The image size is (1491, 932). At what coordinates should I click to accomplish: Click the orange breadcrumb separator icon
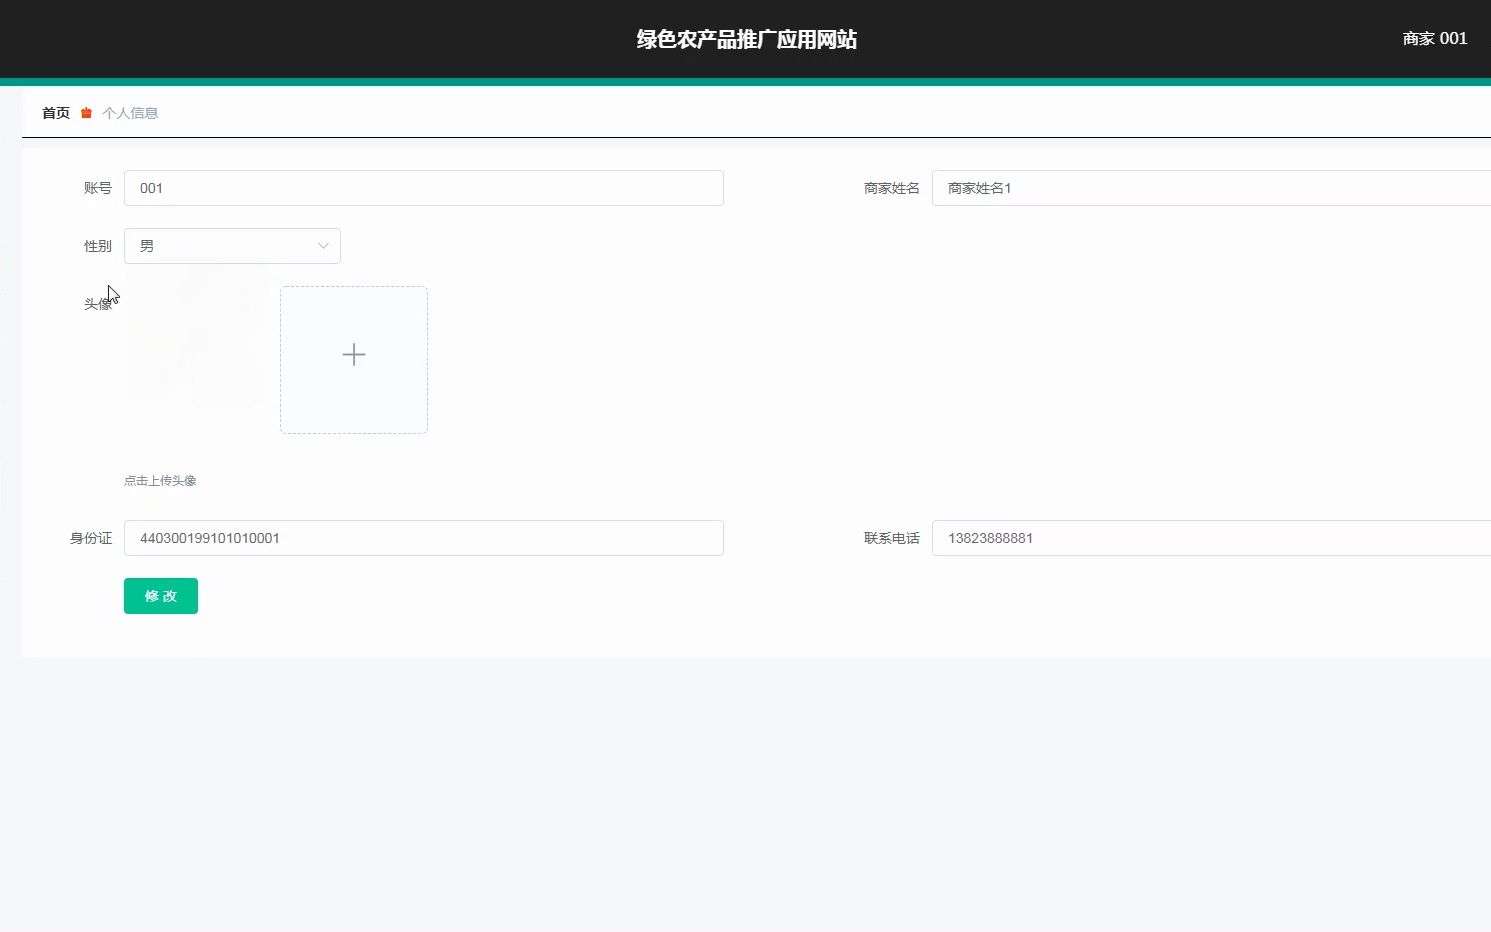86,113
